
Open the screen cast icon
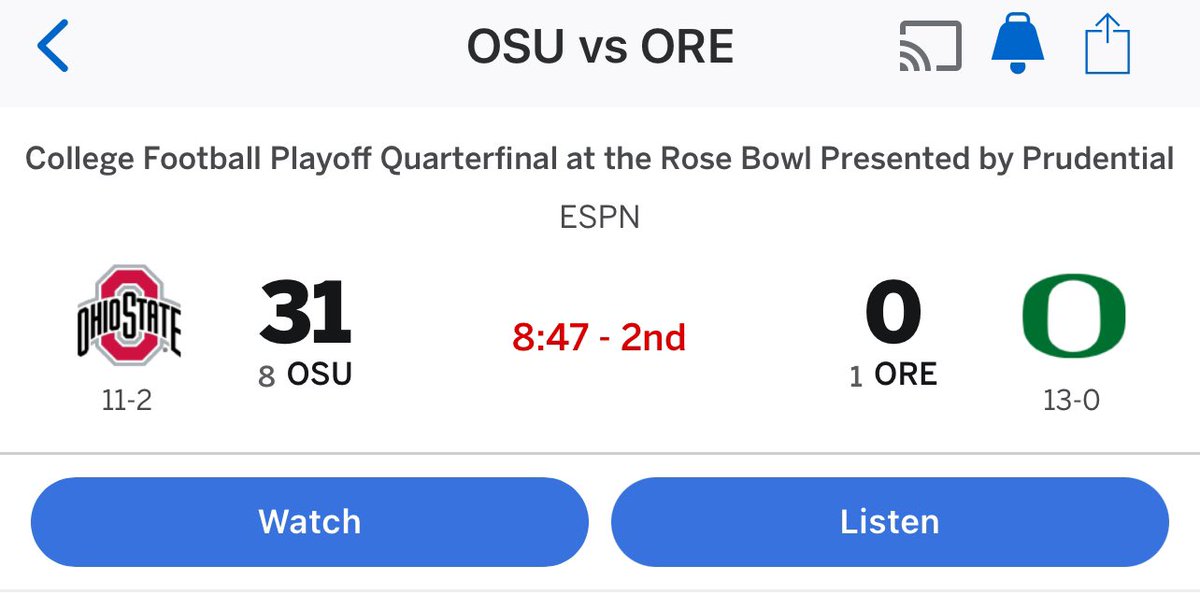coord(930,47)
